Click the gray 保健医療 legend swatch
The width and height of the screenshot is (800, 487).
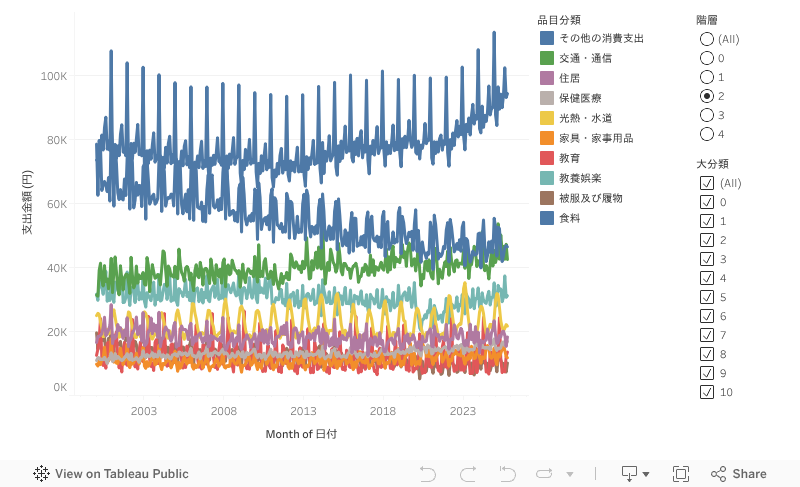point(547,98)
